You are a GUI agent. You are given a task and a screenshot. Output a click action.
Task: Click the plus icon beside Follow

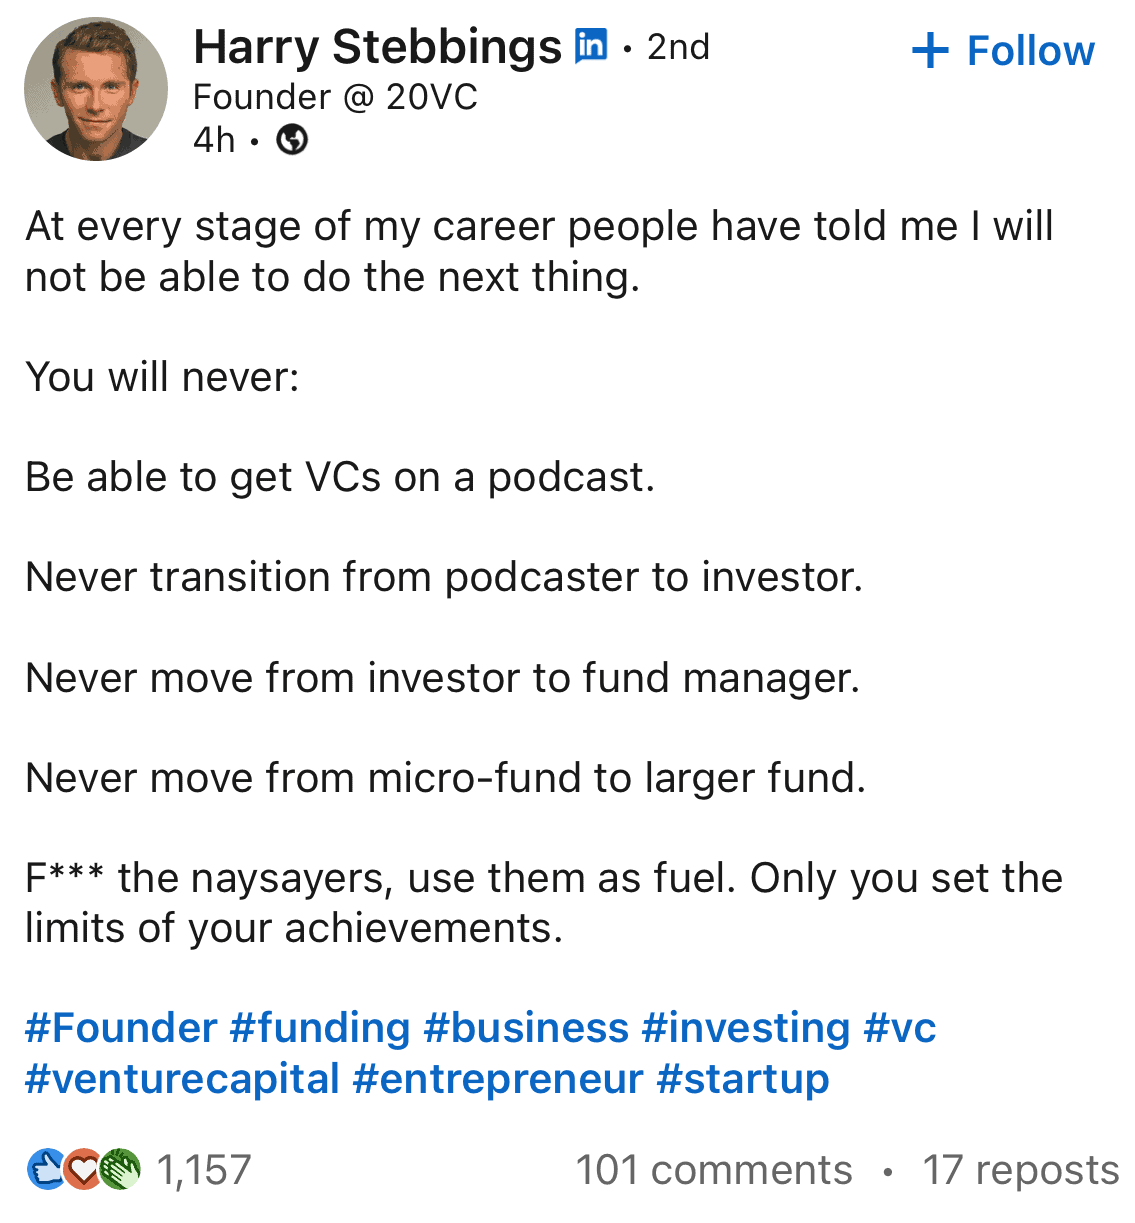coord(930,51)
